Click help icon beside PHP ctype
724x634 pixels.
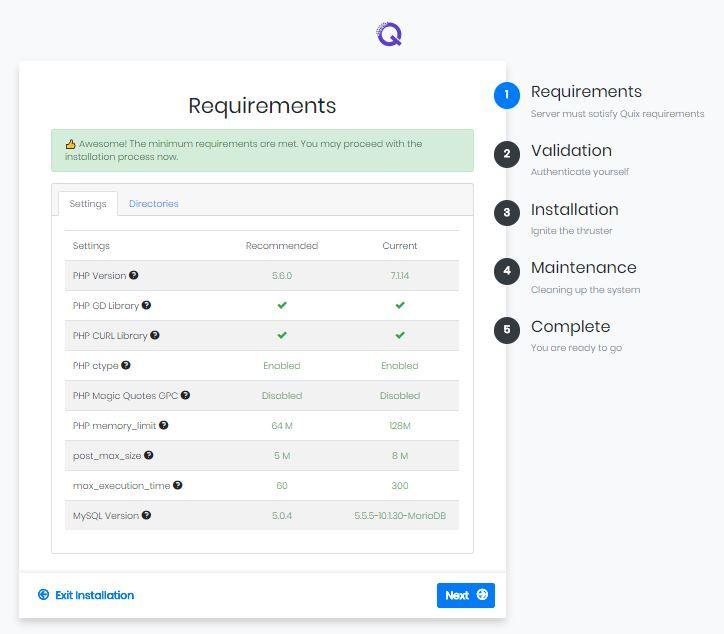click(126, 365)
